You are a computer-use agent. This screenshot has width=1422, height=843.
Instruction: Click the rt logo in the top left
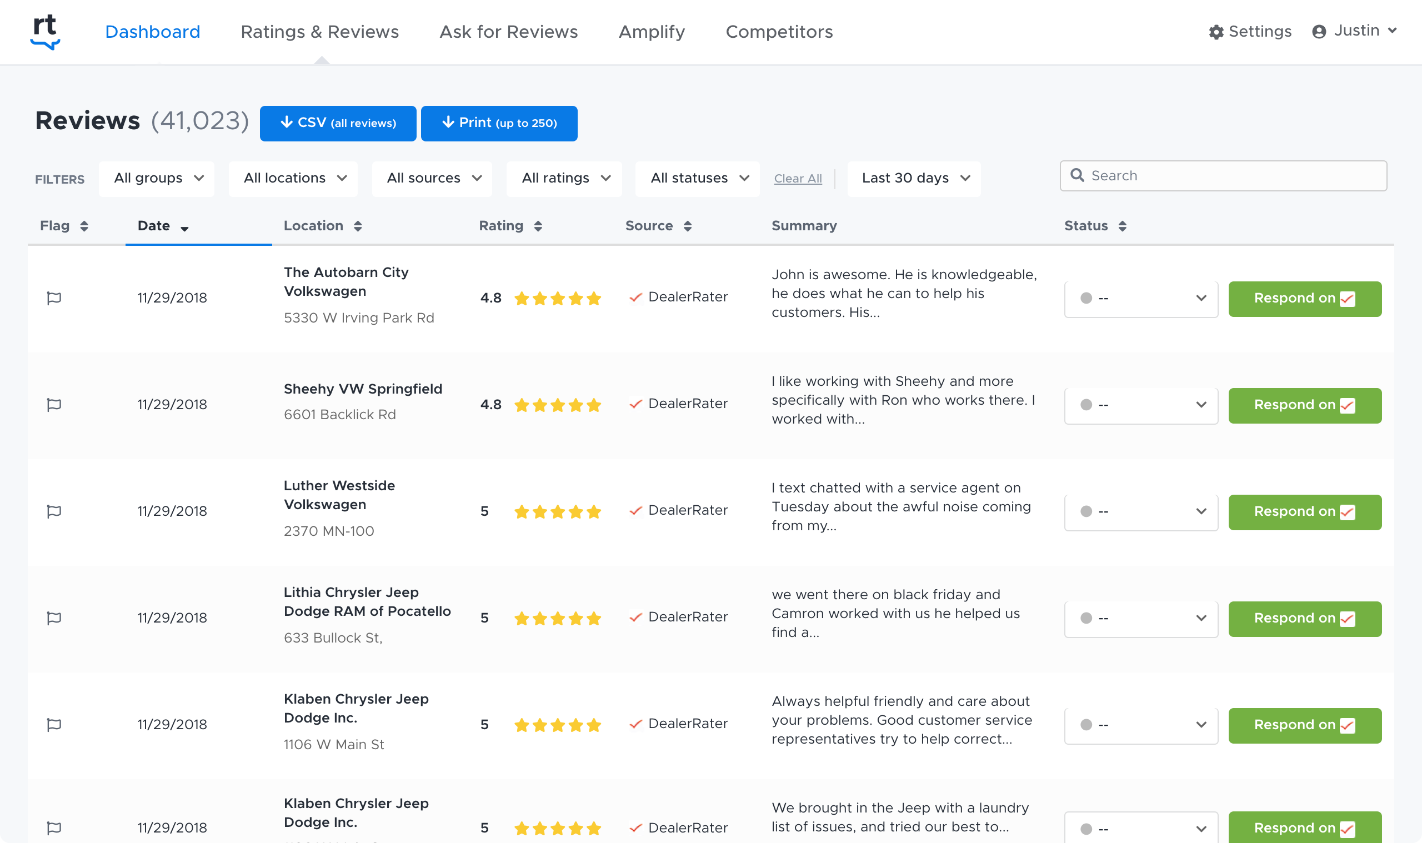pos(44,31)
